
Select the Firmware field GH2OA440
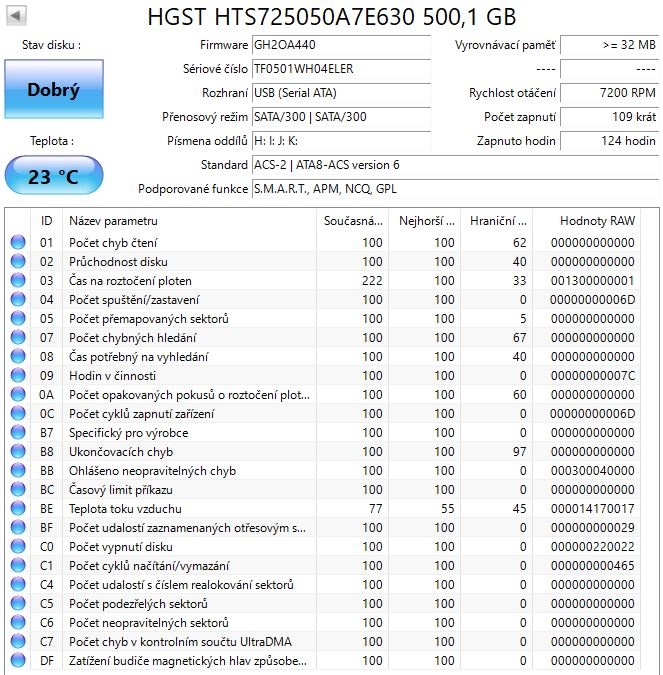click(341, 45)
